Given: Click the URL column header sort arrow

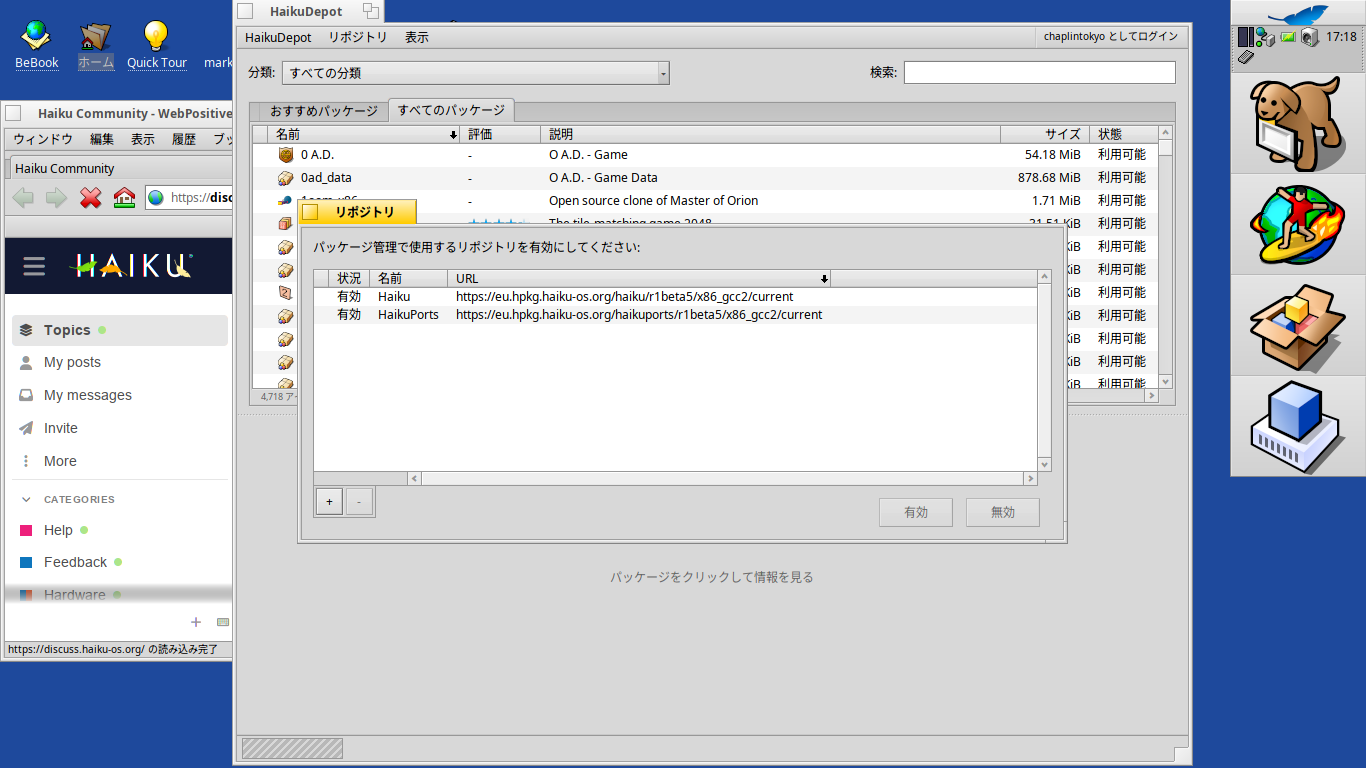Looking at the screenshot, I should pyautogui.click(x=824, y=279).
